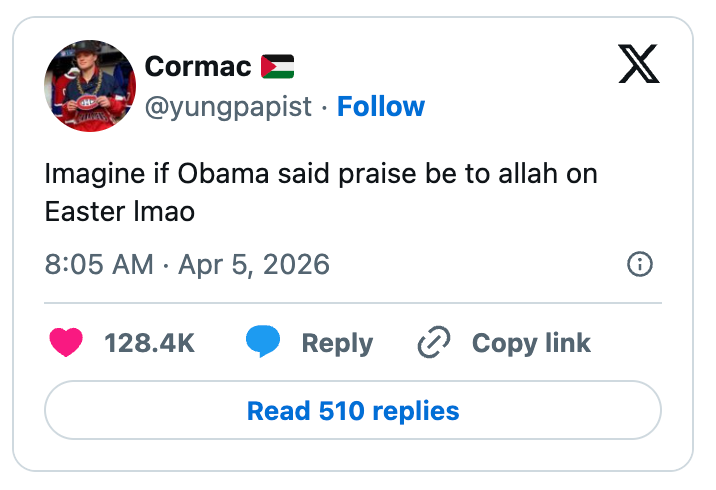Click the 128.4K likes count

149,343
